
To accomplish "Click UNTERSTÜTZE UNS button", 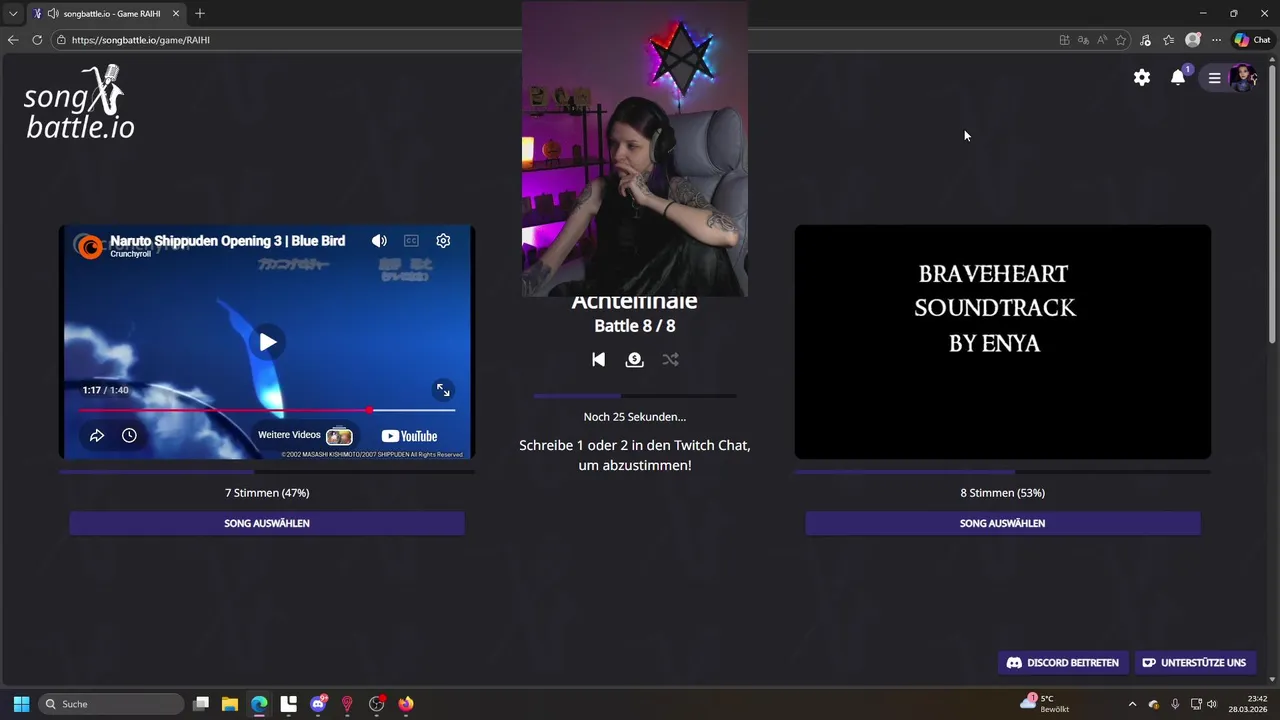I will pyautogui.click(x=1194, y=663).
